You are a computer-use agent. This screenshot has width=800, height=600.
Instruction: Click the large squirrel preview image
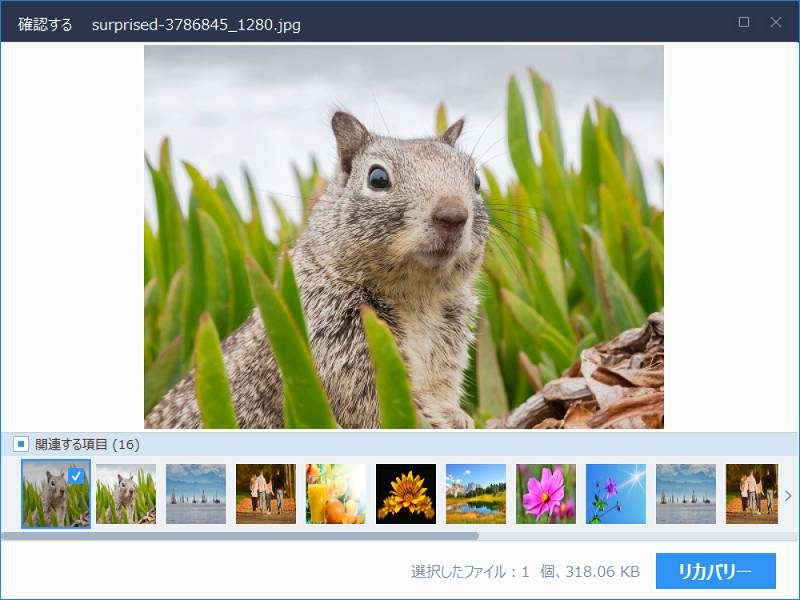pyautogui.click(x=404, y=237)
